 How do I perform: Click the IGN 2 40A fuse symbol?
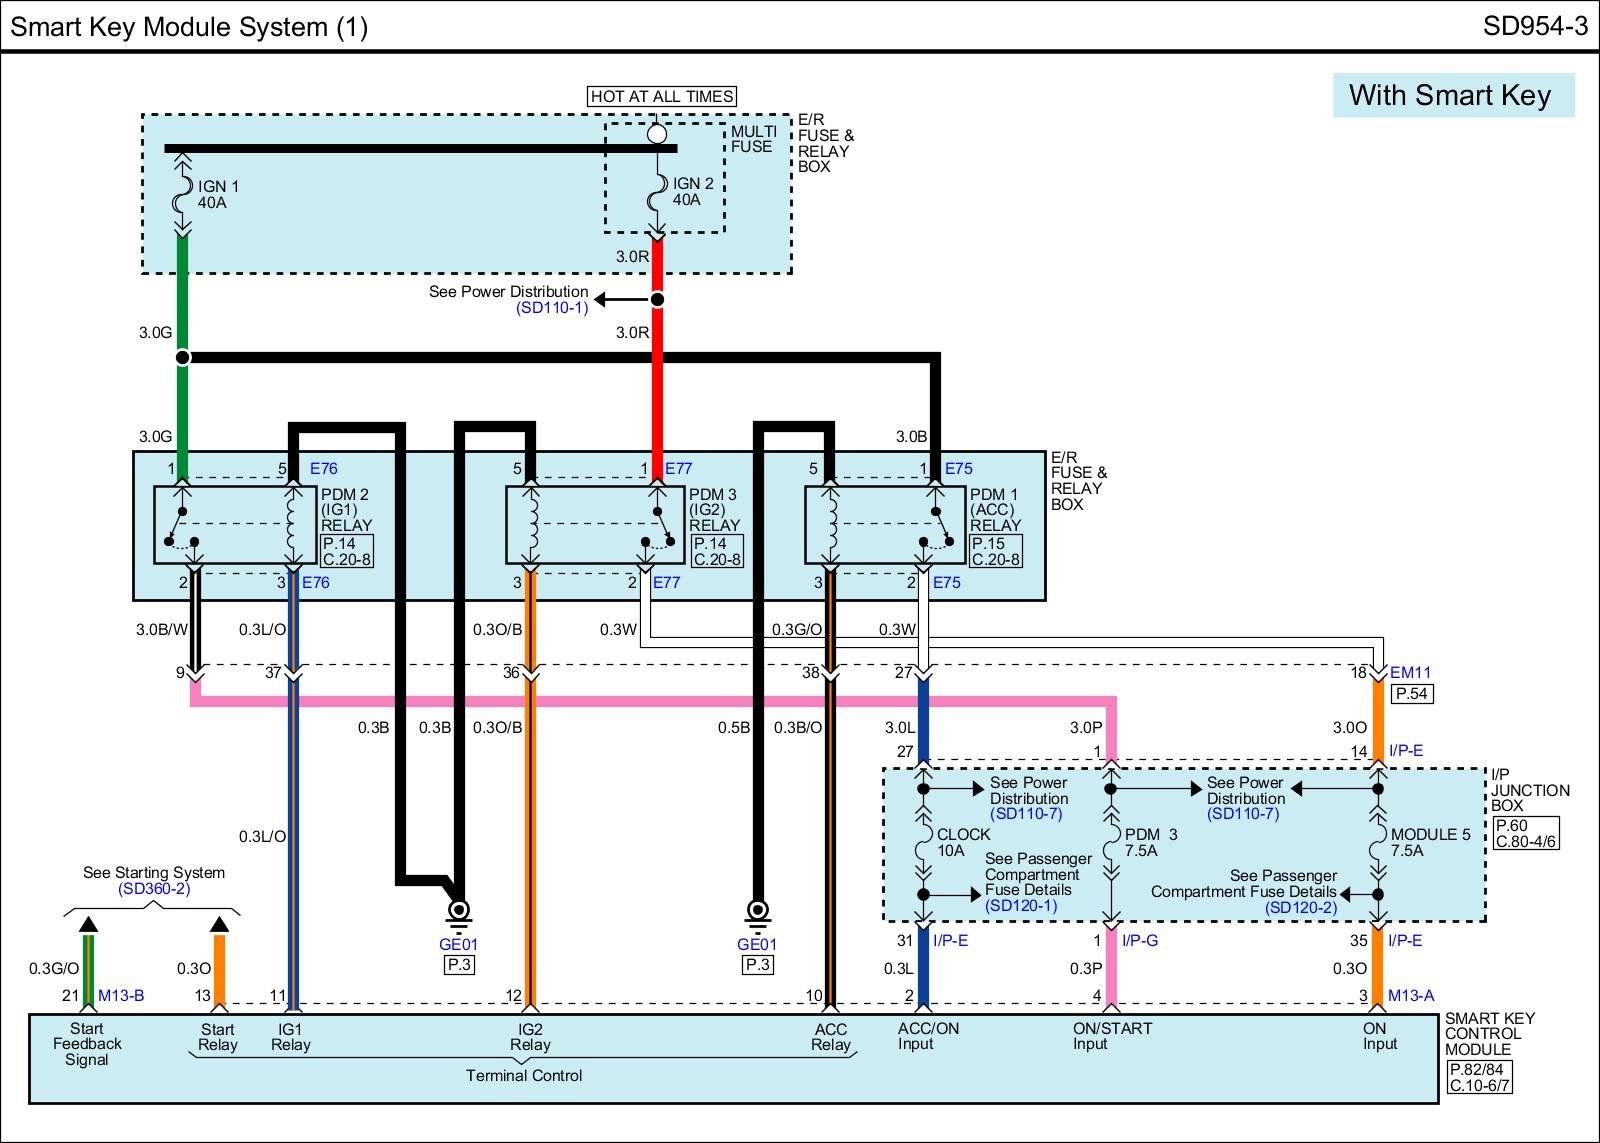pos(657,191)
